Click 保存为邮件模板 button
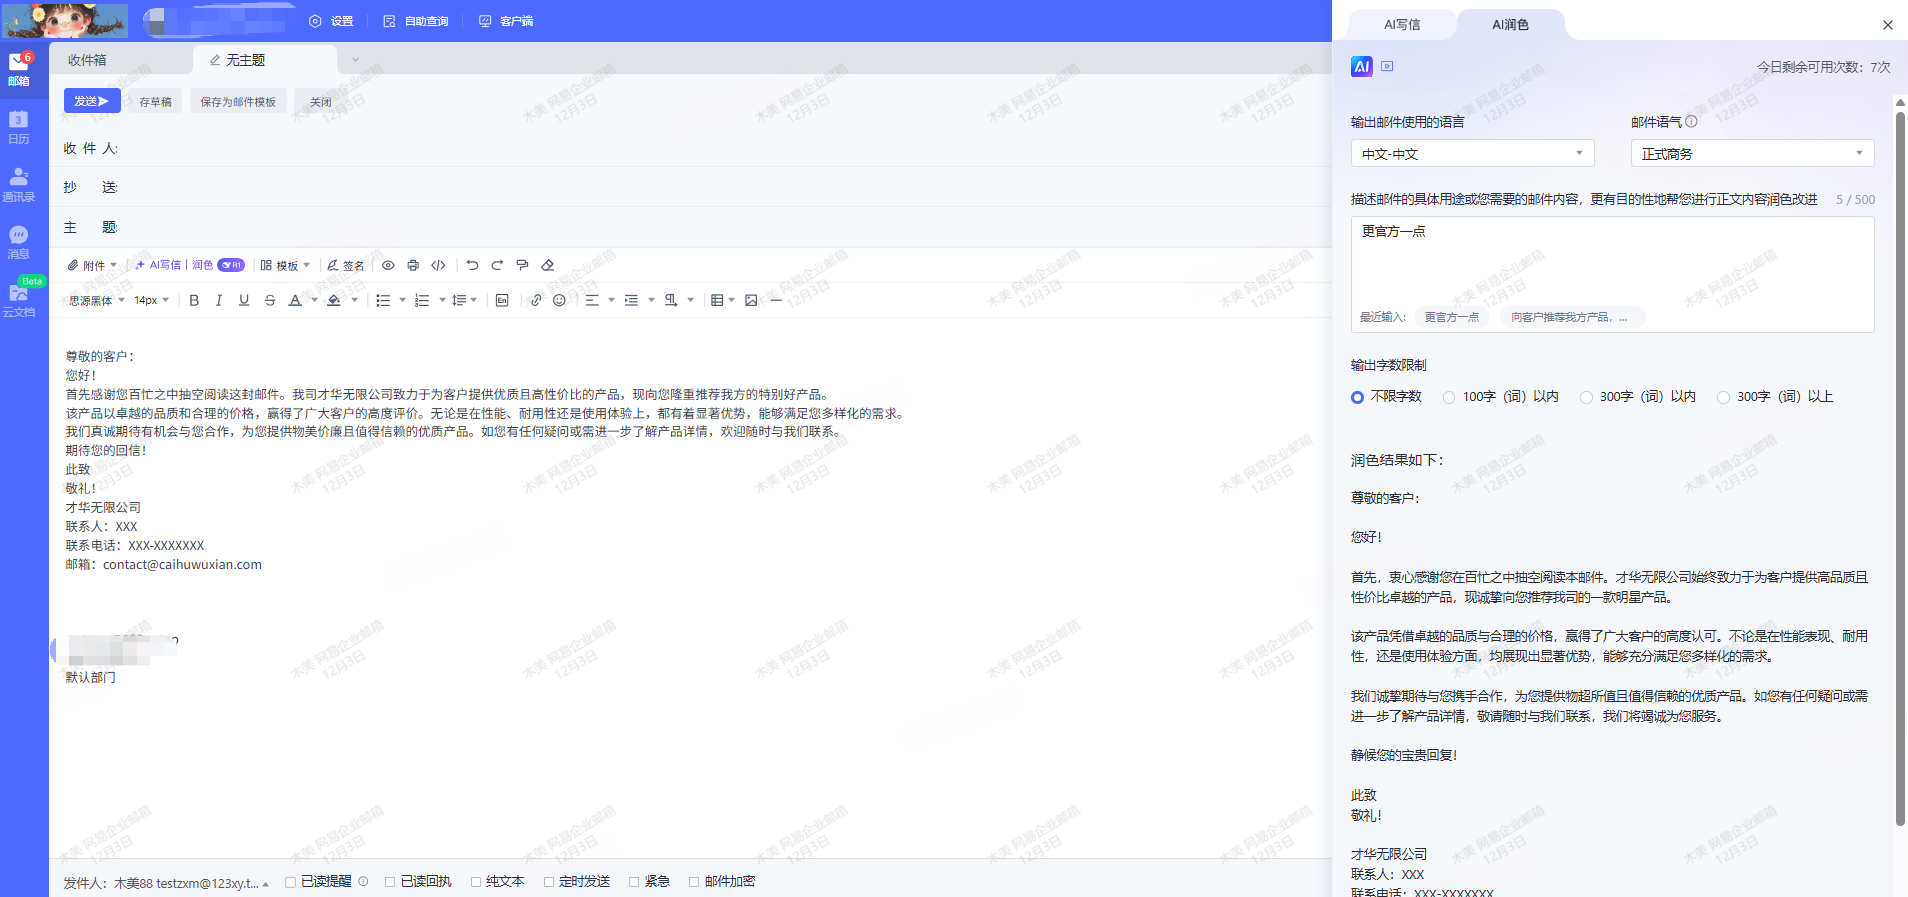This screenshot has height=897, width=1908. (238, 101)
